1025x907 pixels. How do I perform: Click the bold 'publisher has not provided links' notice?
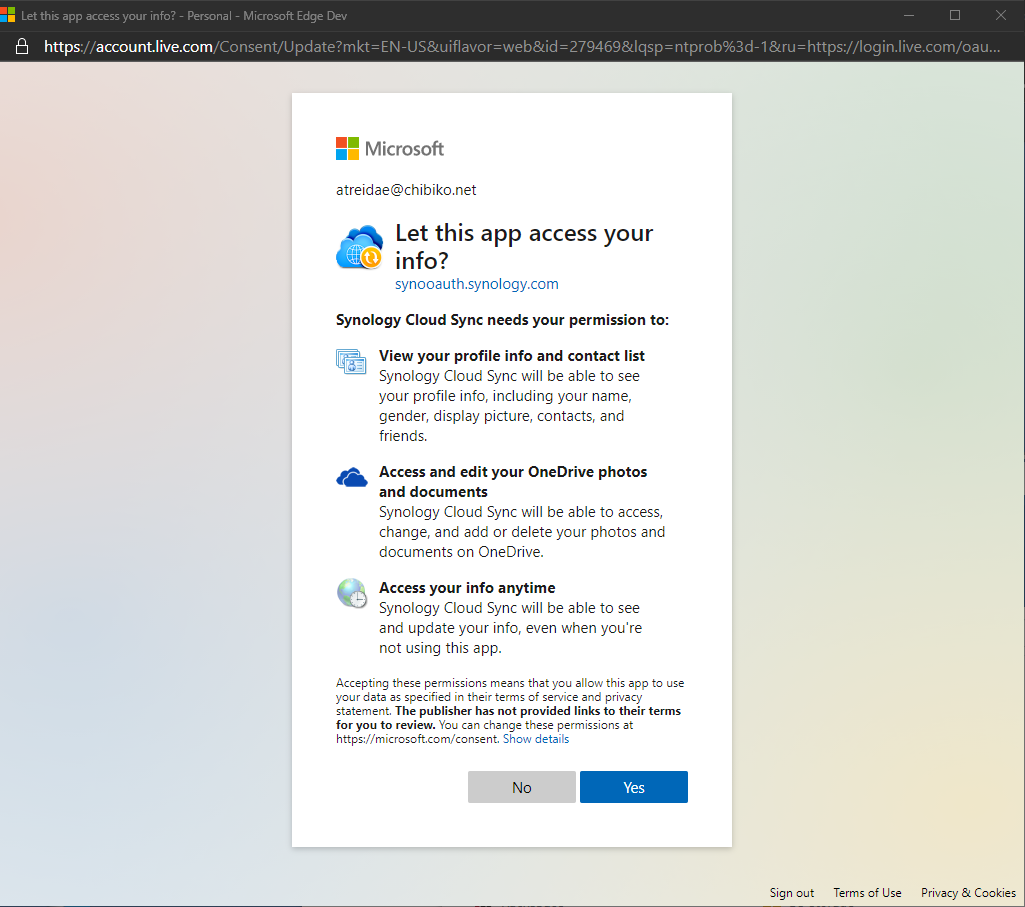click(509, 718)
